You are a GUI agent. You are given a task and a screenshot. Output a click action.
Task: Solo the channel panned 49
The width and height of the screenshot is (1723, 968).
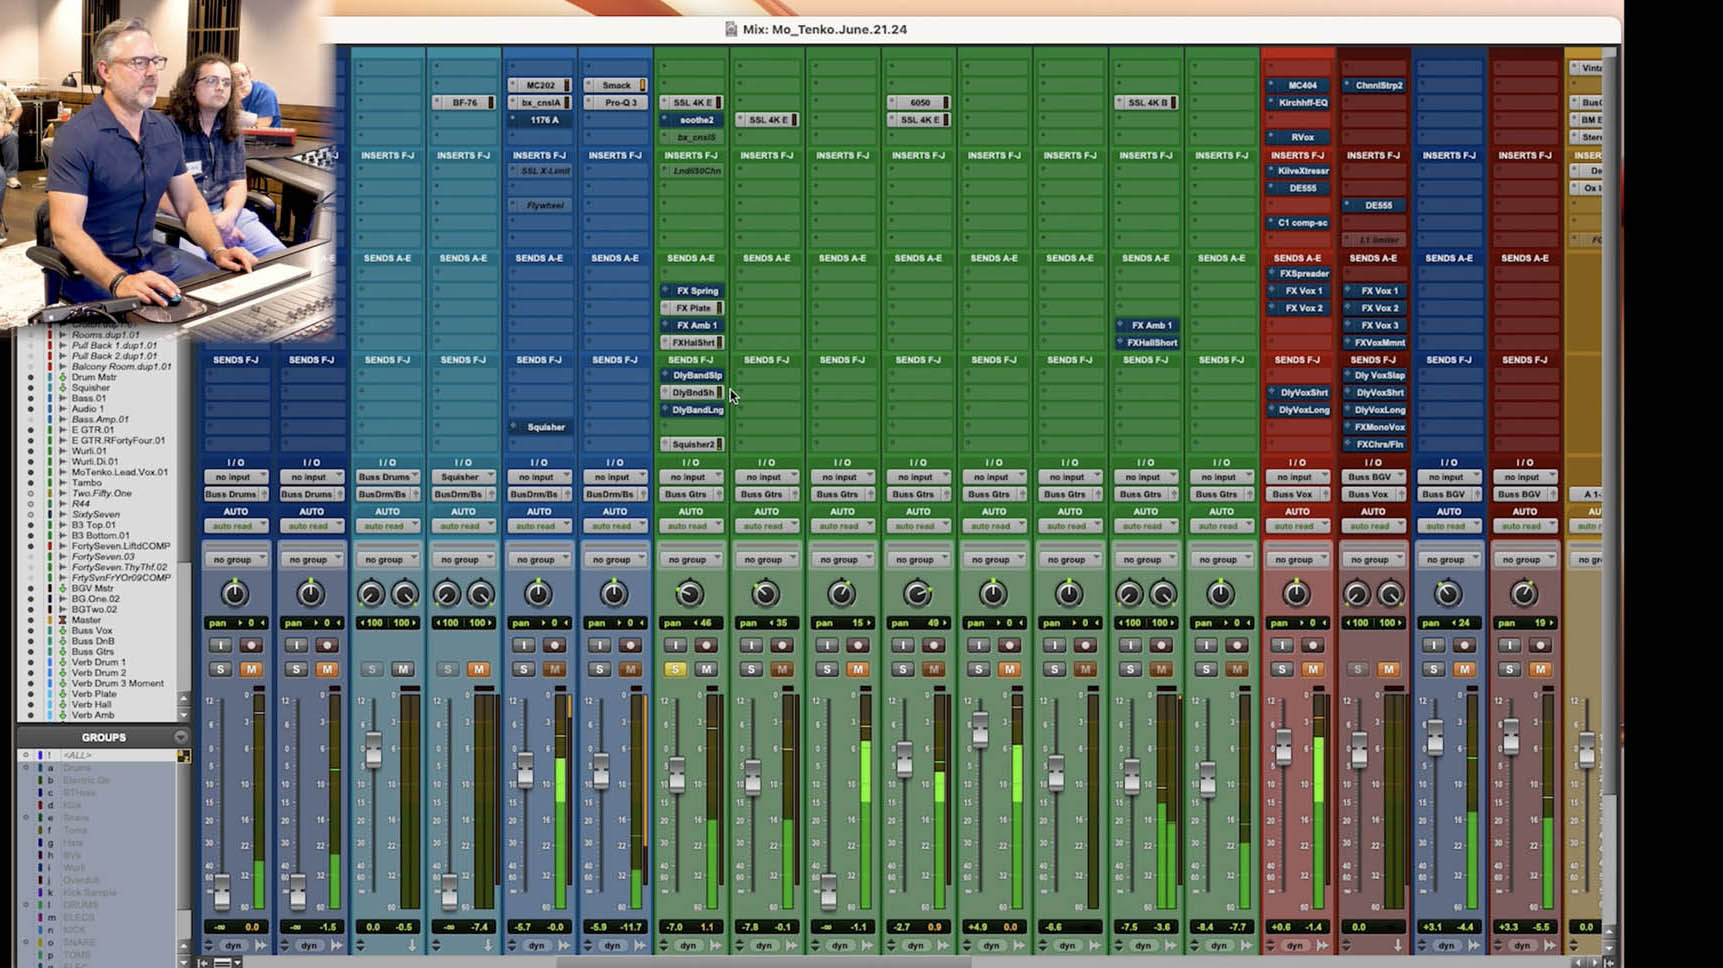[x=903, y=669]
